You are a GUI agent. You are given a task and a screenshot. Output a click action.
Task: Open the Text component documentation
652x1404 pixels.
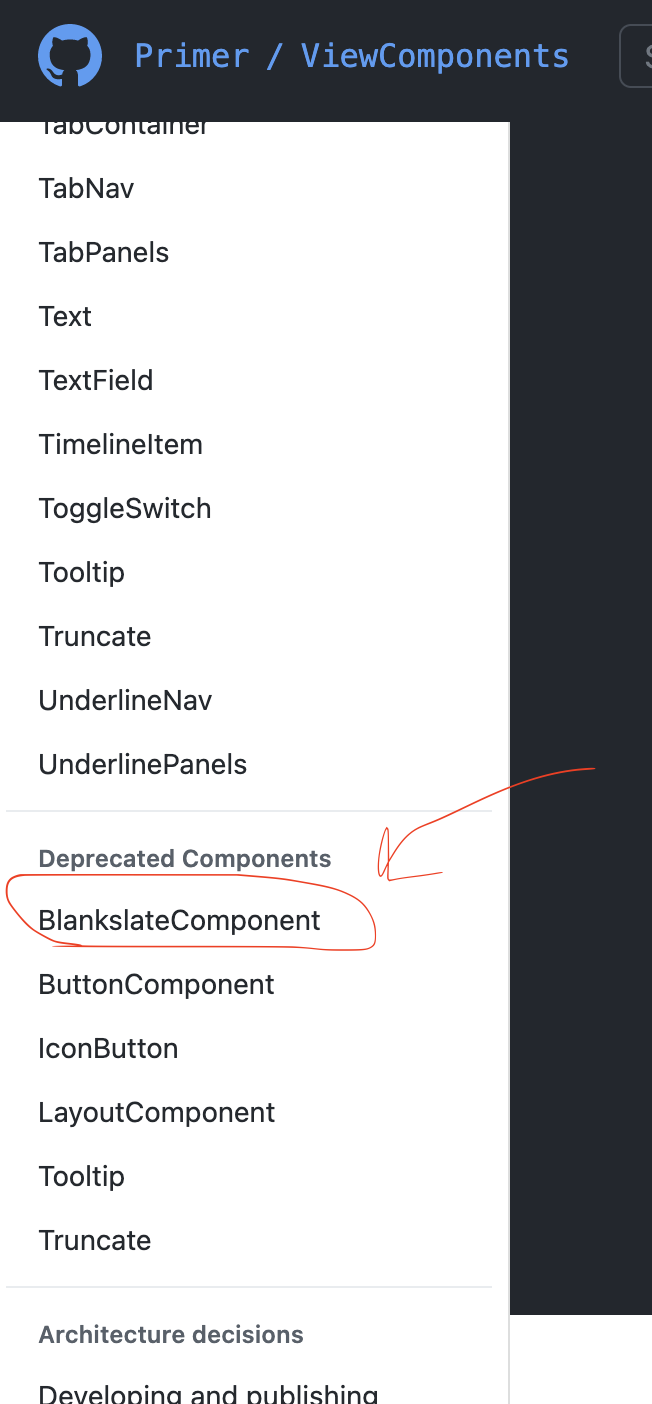(65, 316)
